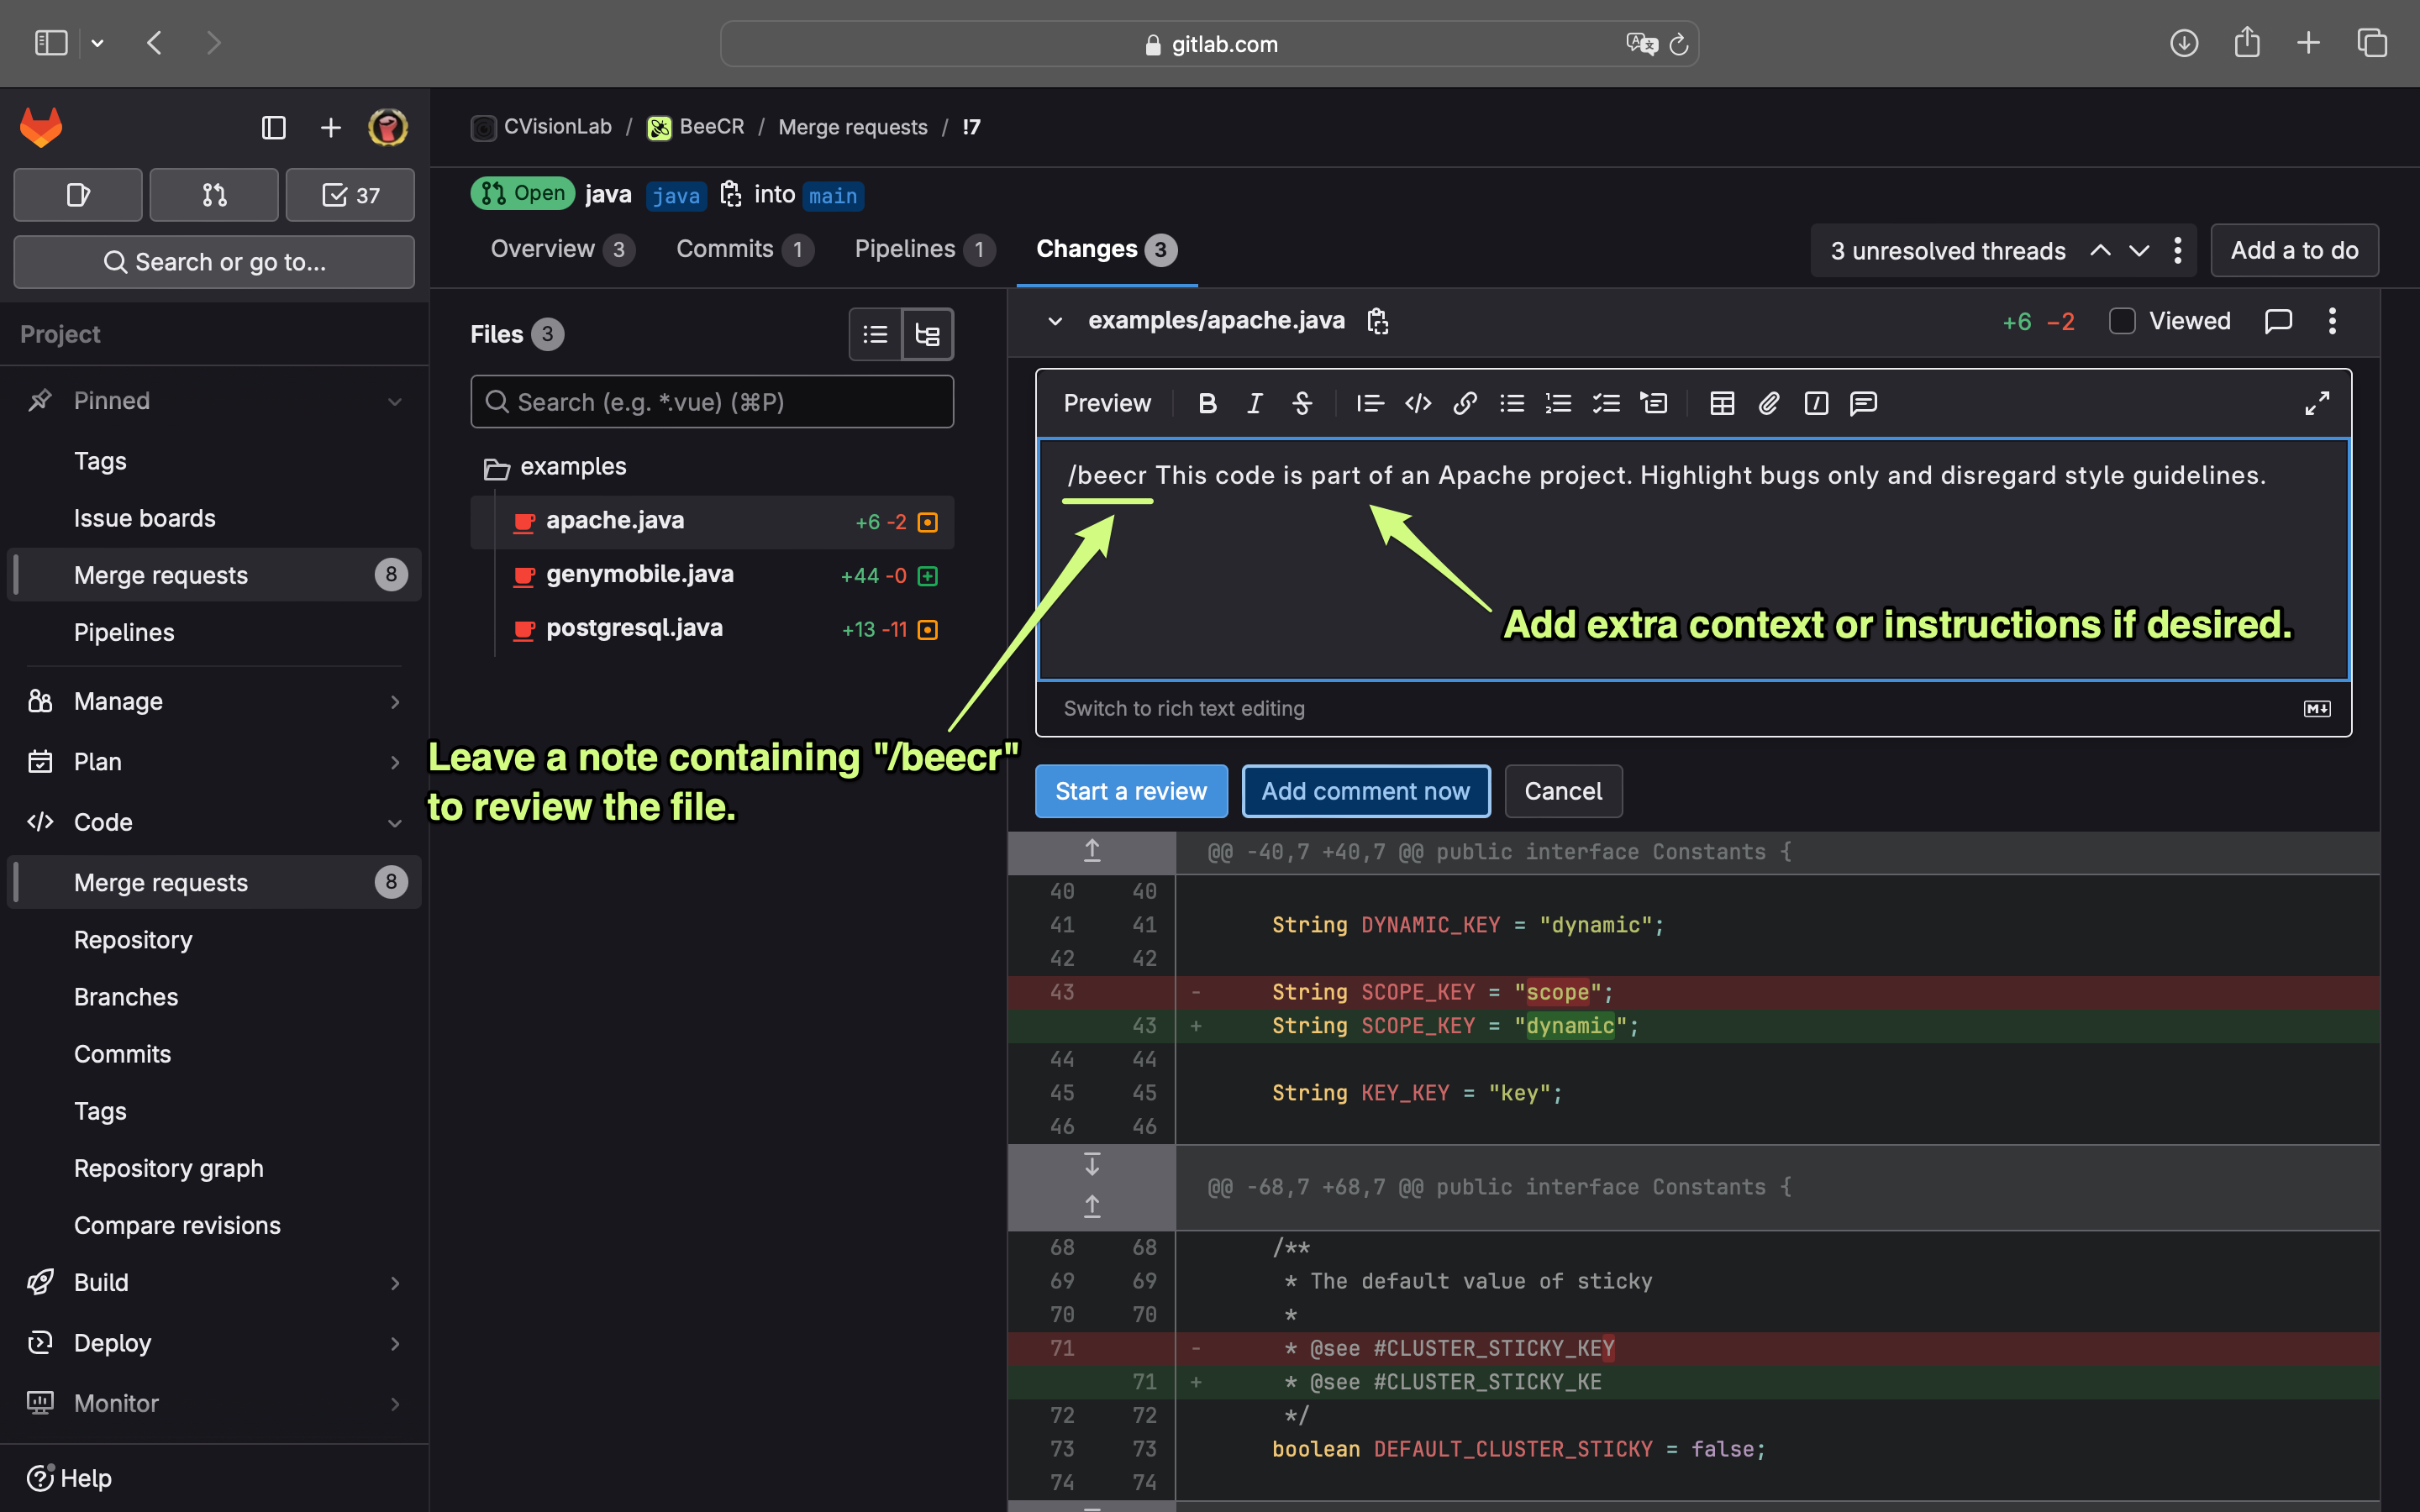Select genymobile.java in the file tree
The image size is (2420, 1512).
[x=639, y=574]
